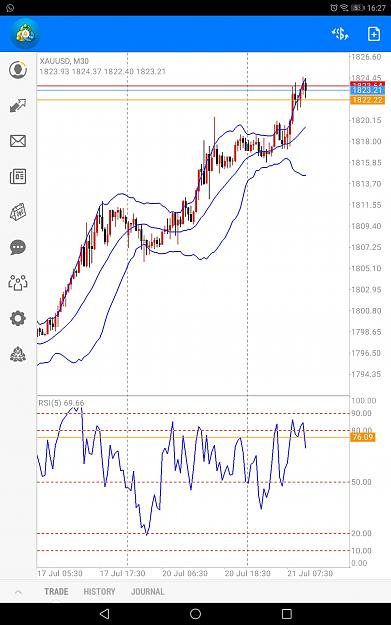This screenshot has height=625, width=391.
Task: Tap the 20 Jul 18:30 time label
Action: [x=248, y=573]
